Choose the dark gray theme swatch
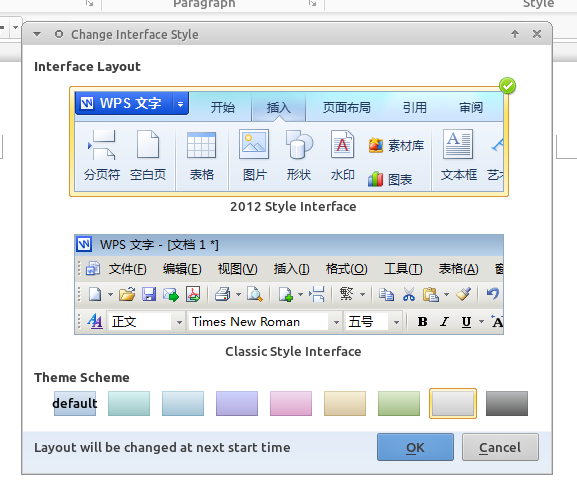This screenshot has height=497, width=577. click(x=507, y=403)
